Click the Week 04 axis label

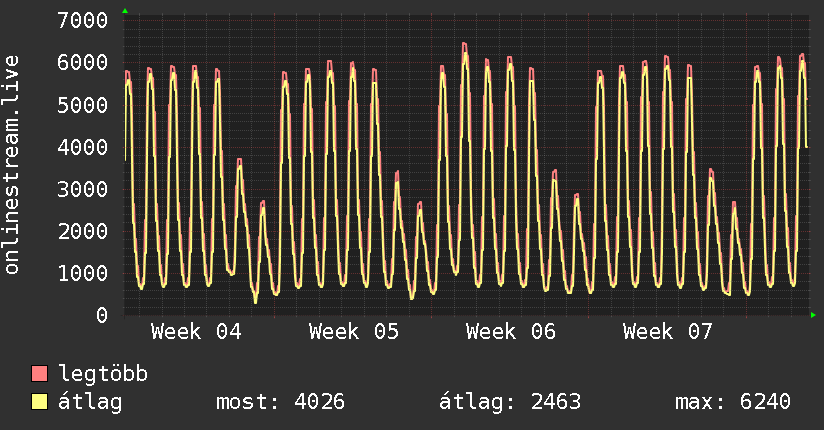196,331
